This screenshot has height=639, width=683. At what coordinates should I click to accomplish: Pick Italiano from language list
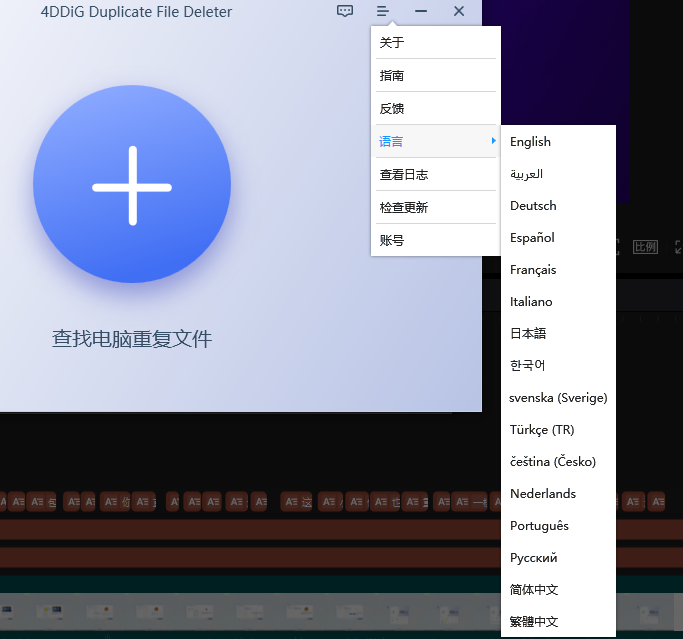(x=558, y=302)
